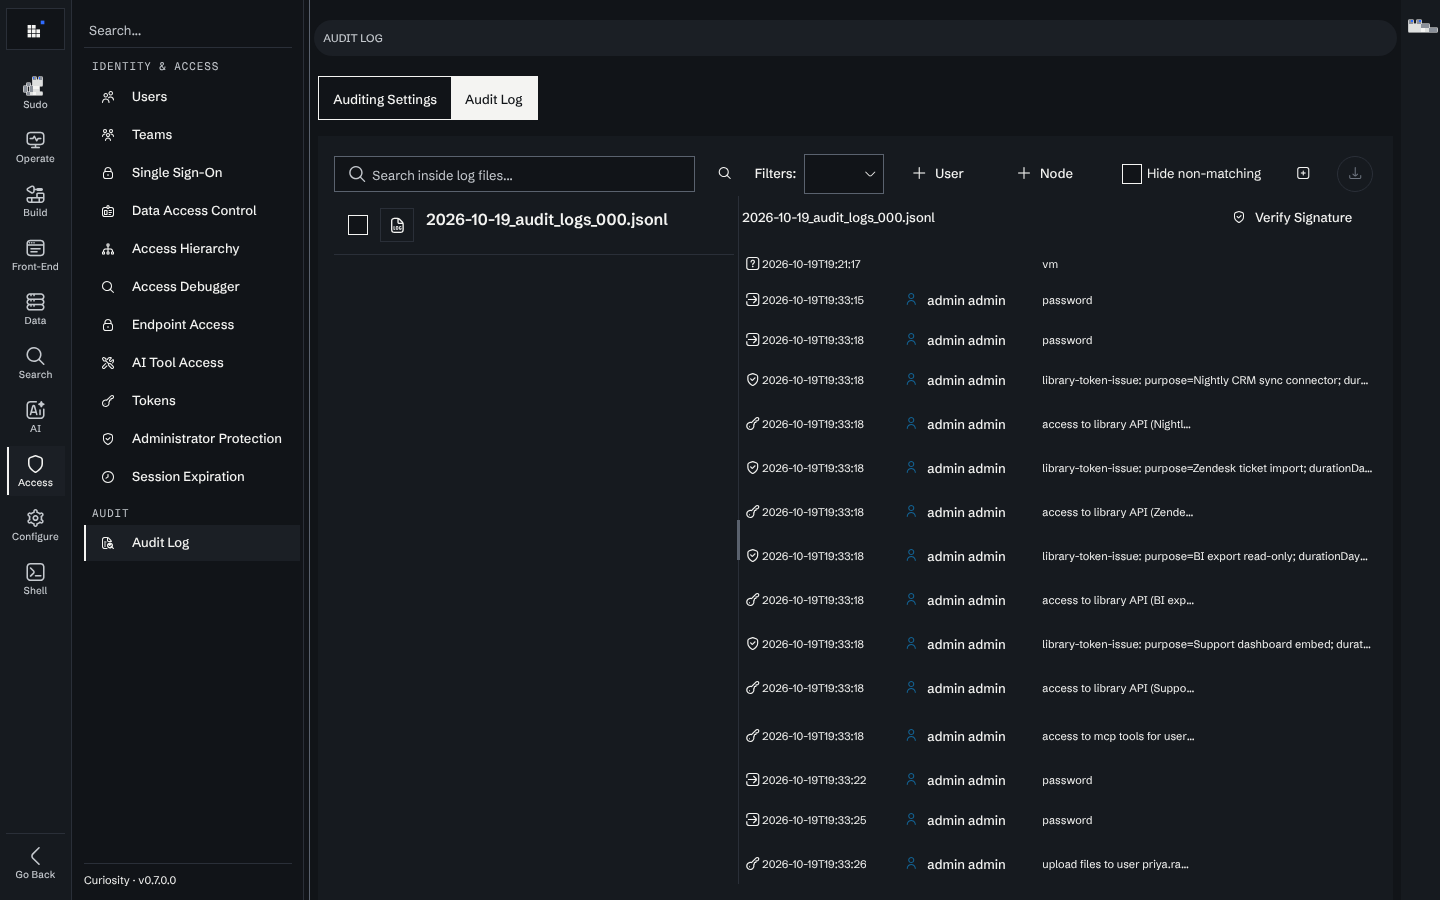Open Users in the sidebar
The image size is (1440, 900).
192,97
